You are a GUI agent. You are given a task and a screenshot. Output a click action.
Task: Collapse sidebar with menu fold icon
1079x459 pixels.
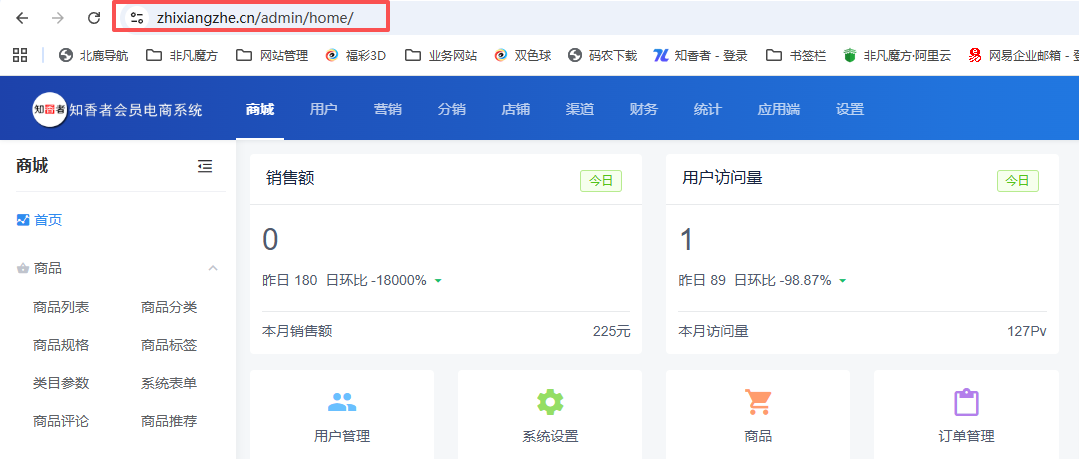tap(205, 166)
